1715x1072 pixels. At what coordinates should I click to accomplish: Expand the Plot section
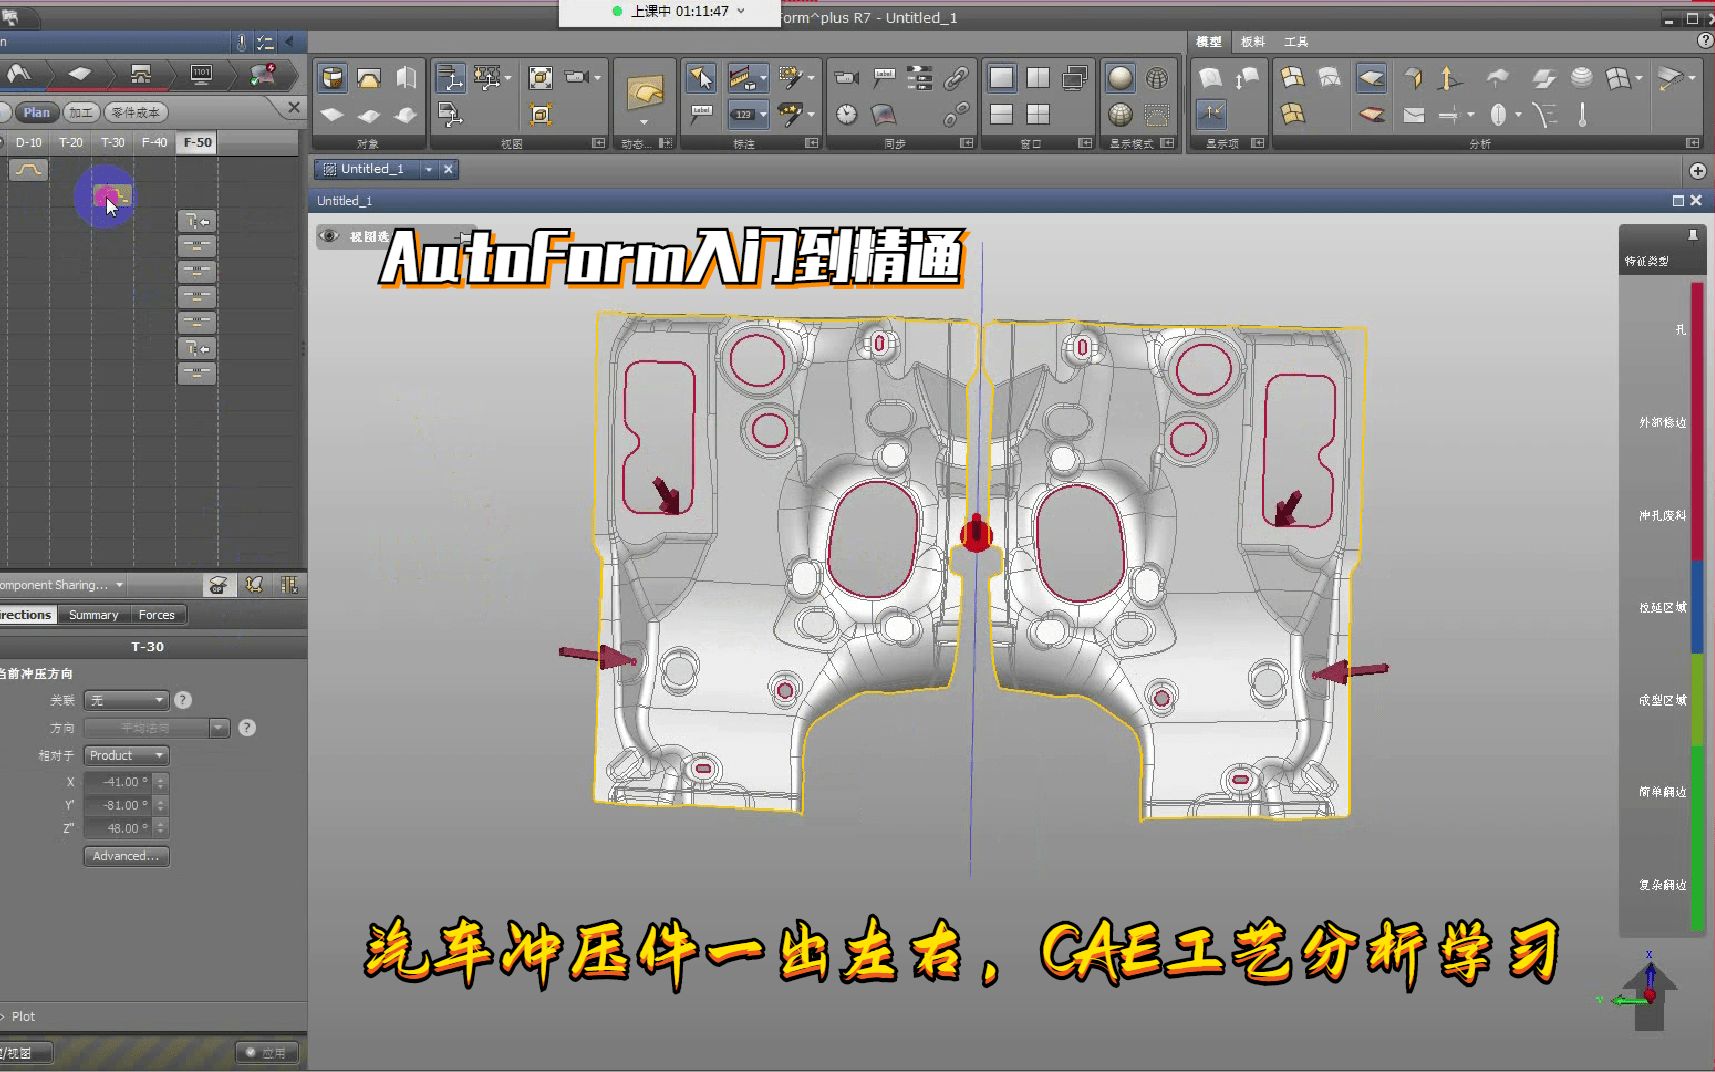point(18,1016)
